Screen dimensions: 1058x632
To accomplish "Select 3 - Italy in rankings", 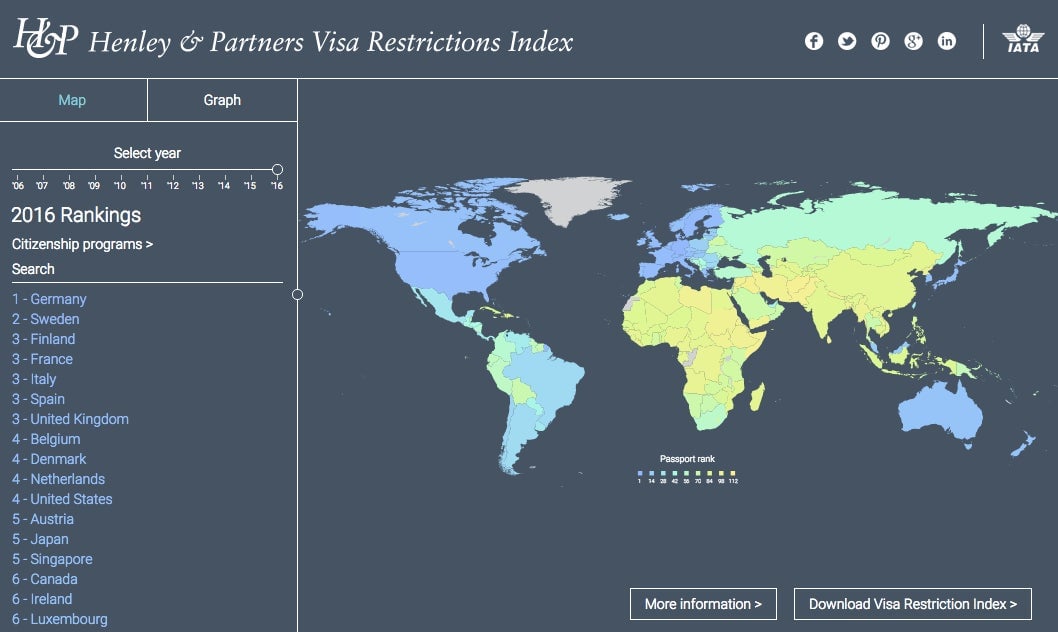I will point(34,379).
